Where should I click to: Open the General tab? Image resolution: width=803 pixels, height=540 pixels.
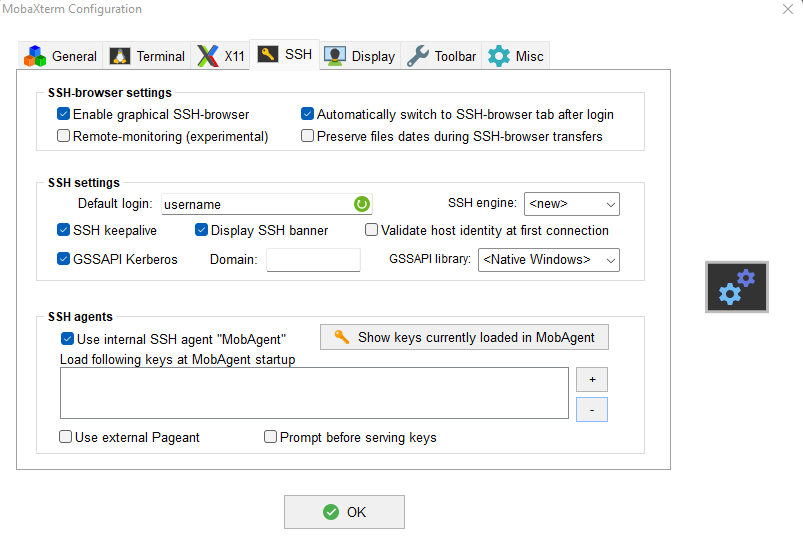pos(60,56)
